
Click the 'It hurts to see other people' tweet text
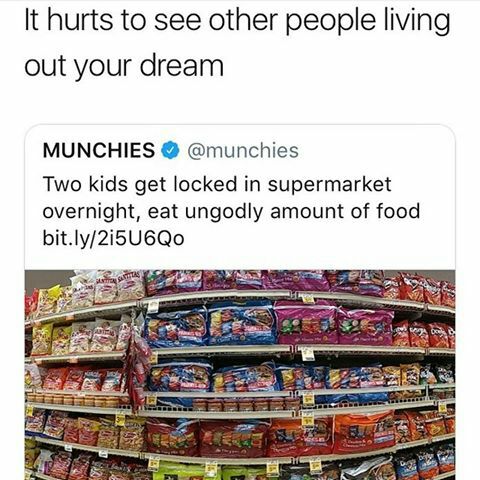pyautogui.click(x=237, y=43)
